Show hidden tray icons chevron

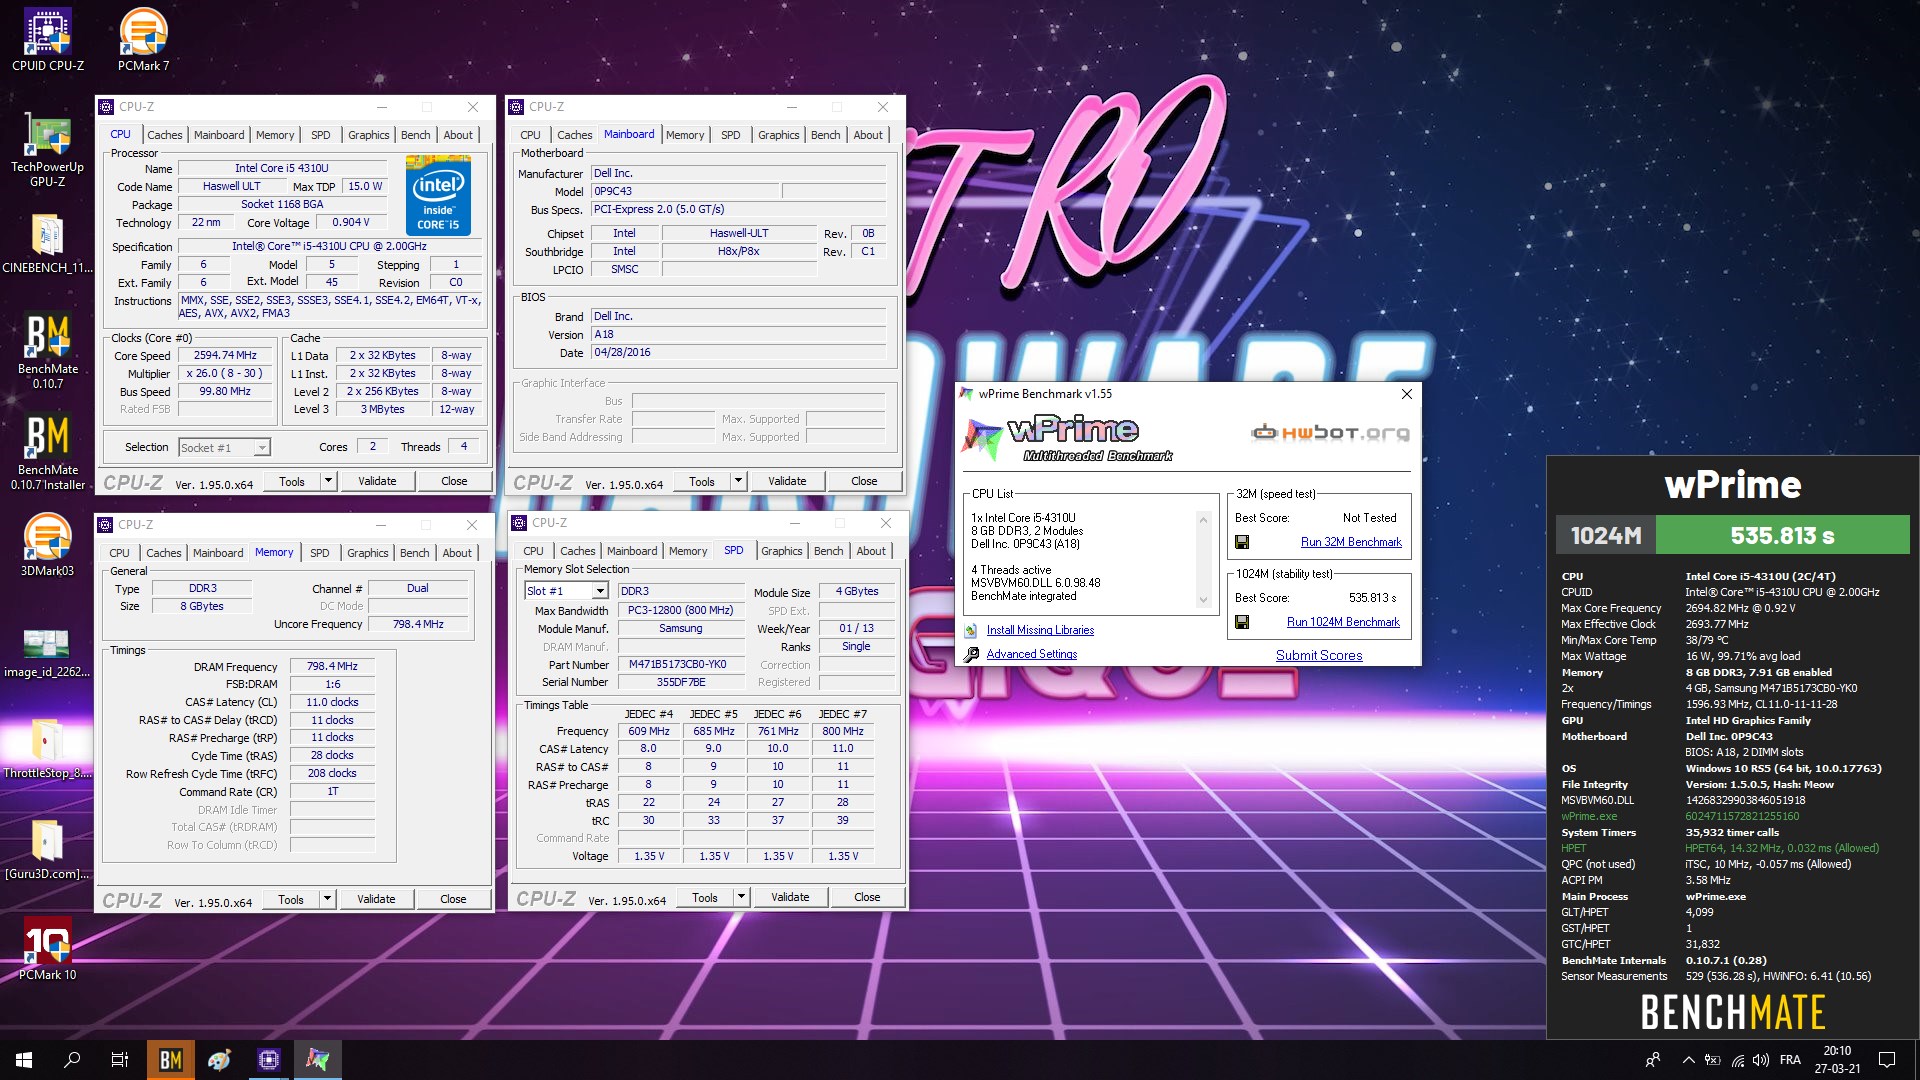coord(1688,1060)
